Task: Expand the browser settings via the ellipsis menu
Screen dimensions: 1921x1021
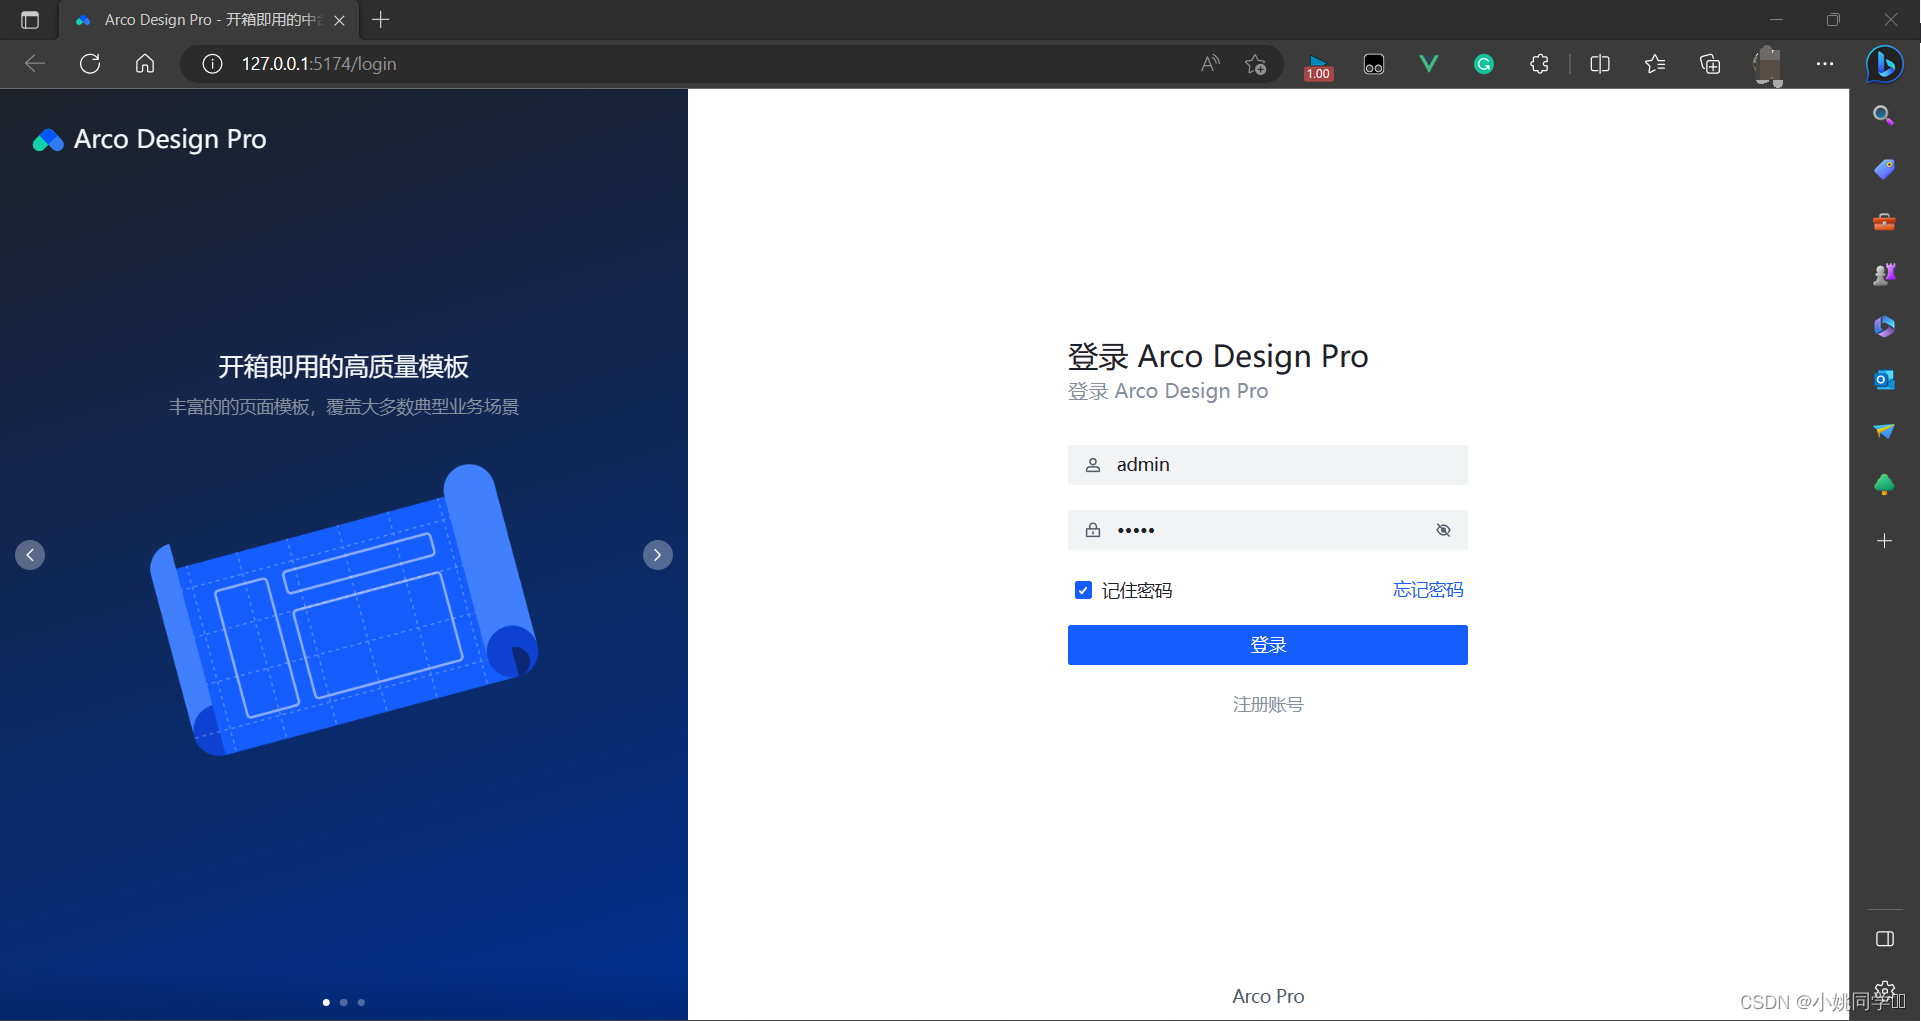Action: [x=1825, y=63]
